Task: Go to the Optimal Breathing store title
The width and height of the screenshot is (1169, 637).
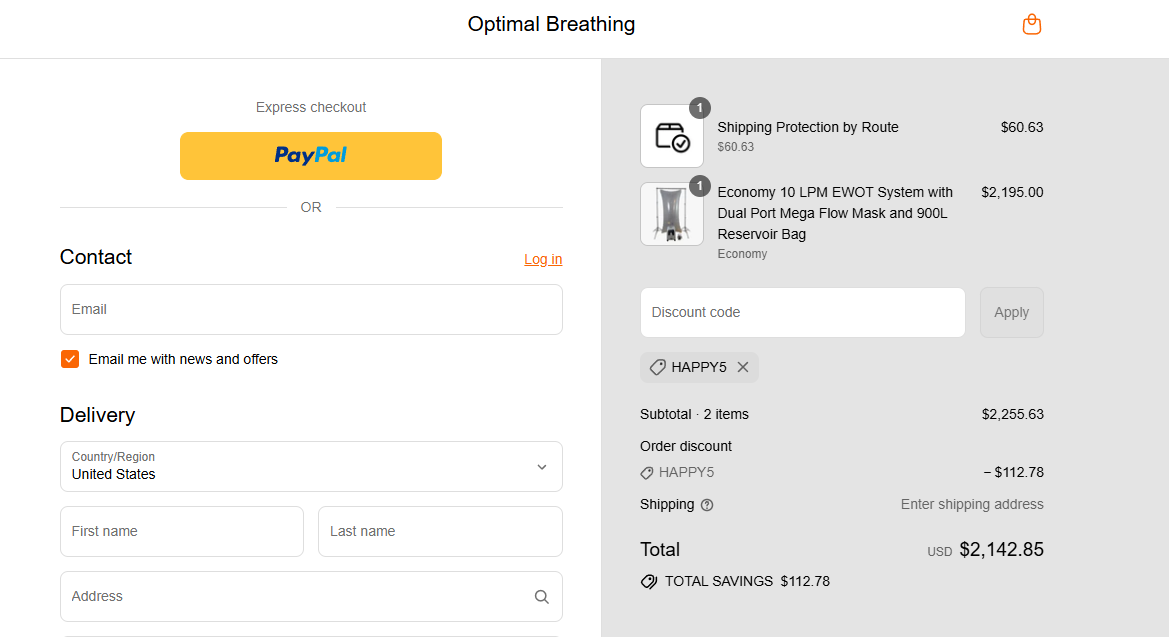Action: coord(551,24)
